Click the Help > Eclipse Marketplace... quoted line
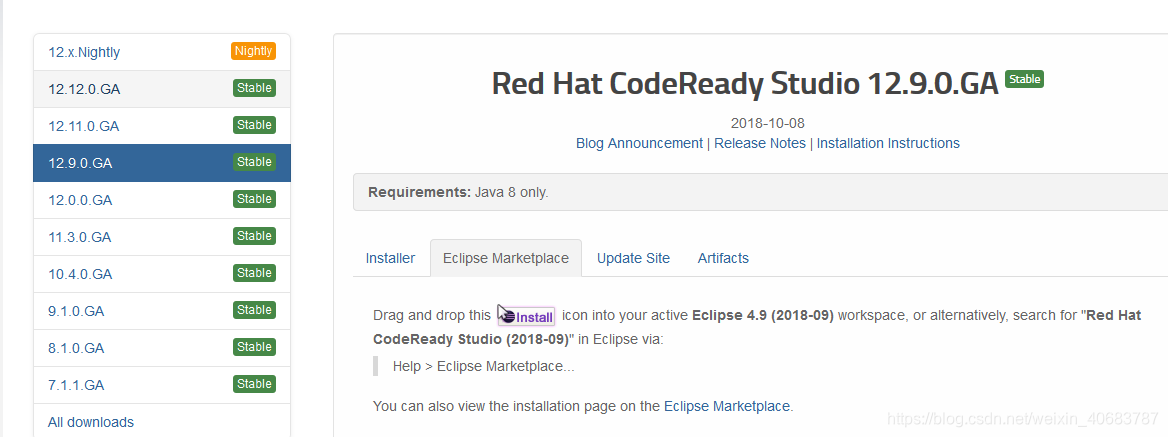 [x=483, y=366]
